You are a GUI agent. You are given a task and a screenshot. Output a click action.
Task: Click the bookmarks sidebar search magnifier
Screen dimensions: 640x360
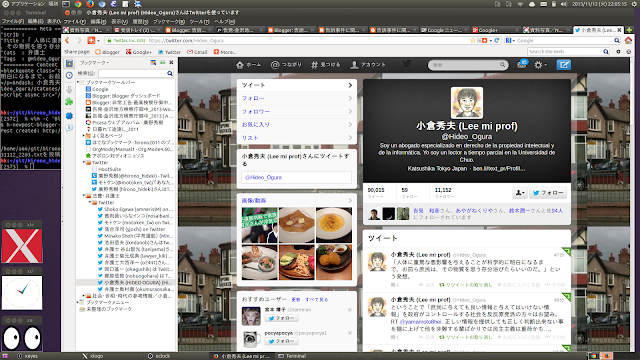(x=170, y=73)
